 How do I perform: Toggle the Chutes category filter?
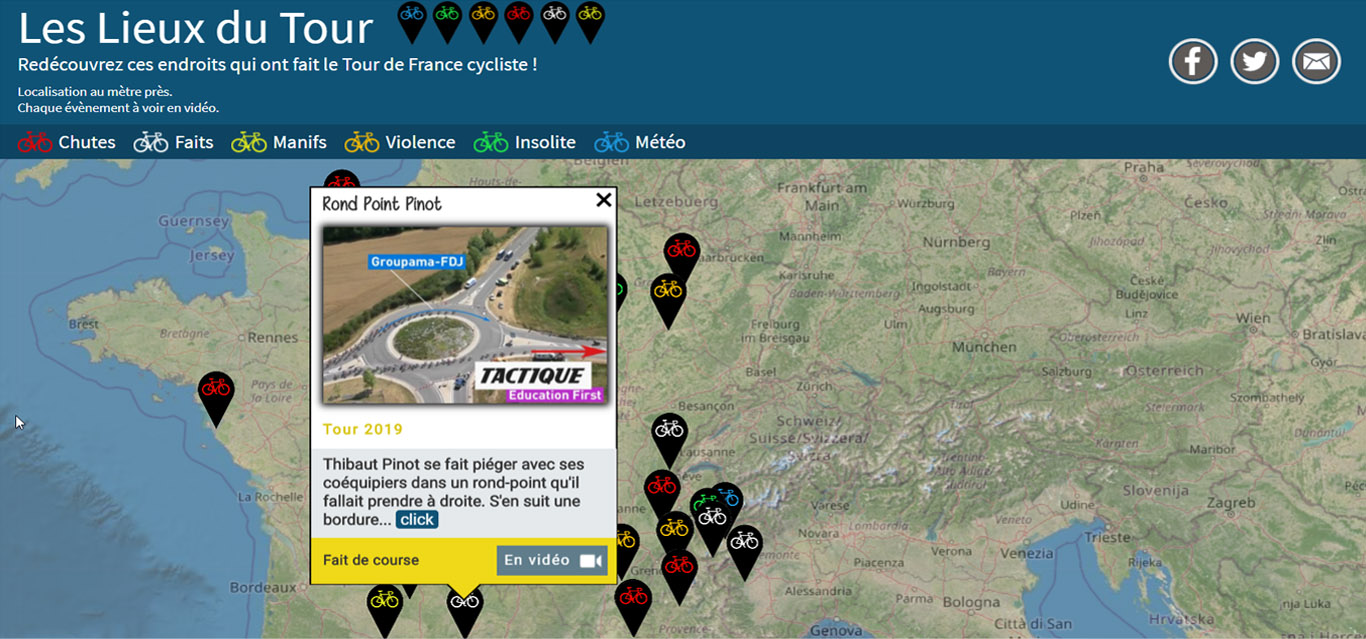click(67, 143)
